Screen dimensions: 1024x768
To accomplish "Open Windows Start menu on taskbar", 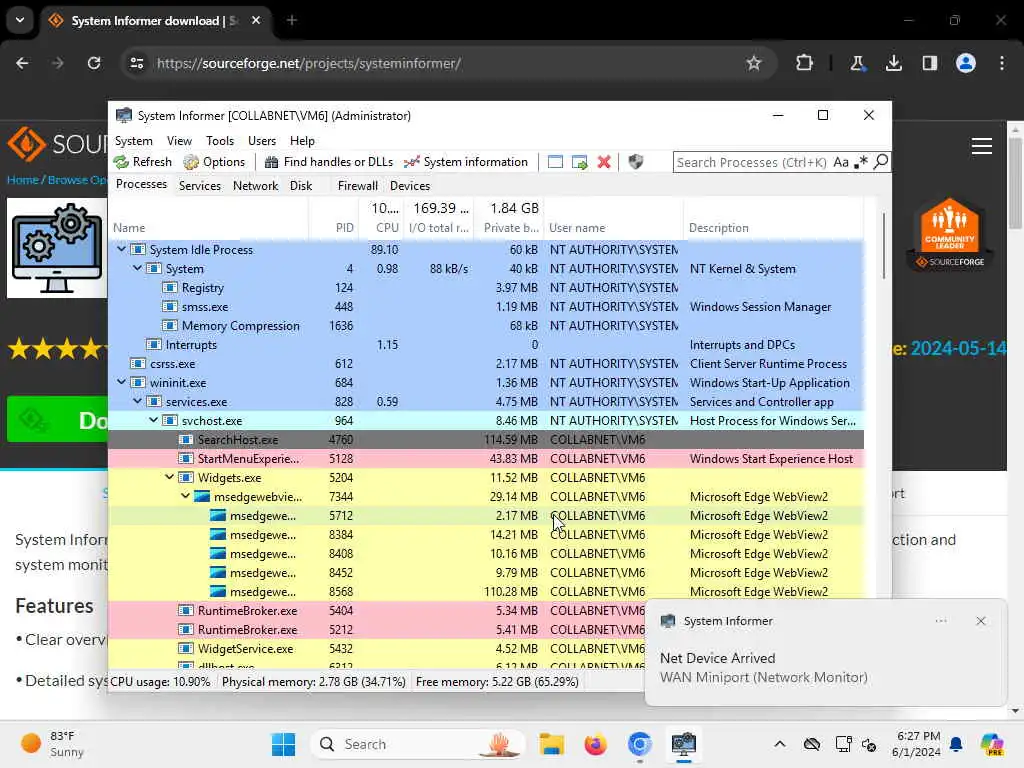I will (x=283, y=744).
